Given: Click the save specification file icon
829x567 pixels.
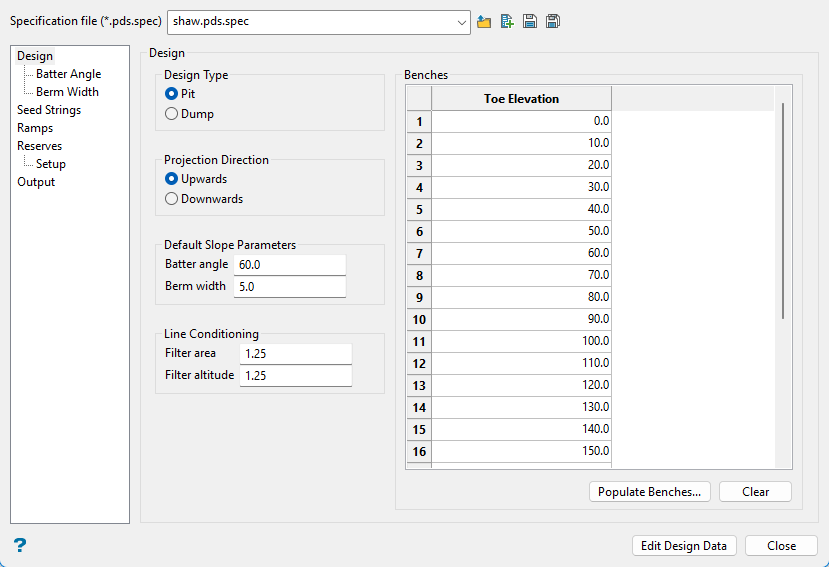Looking at the screenshot, I should pyautogui.click(x=530, y=22).
